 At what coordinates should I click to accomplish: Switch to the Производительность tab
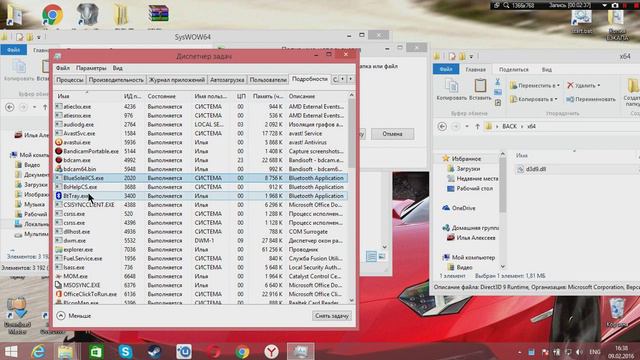click(x=116, y=80)
